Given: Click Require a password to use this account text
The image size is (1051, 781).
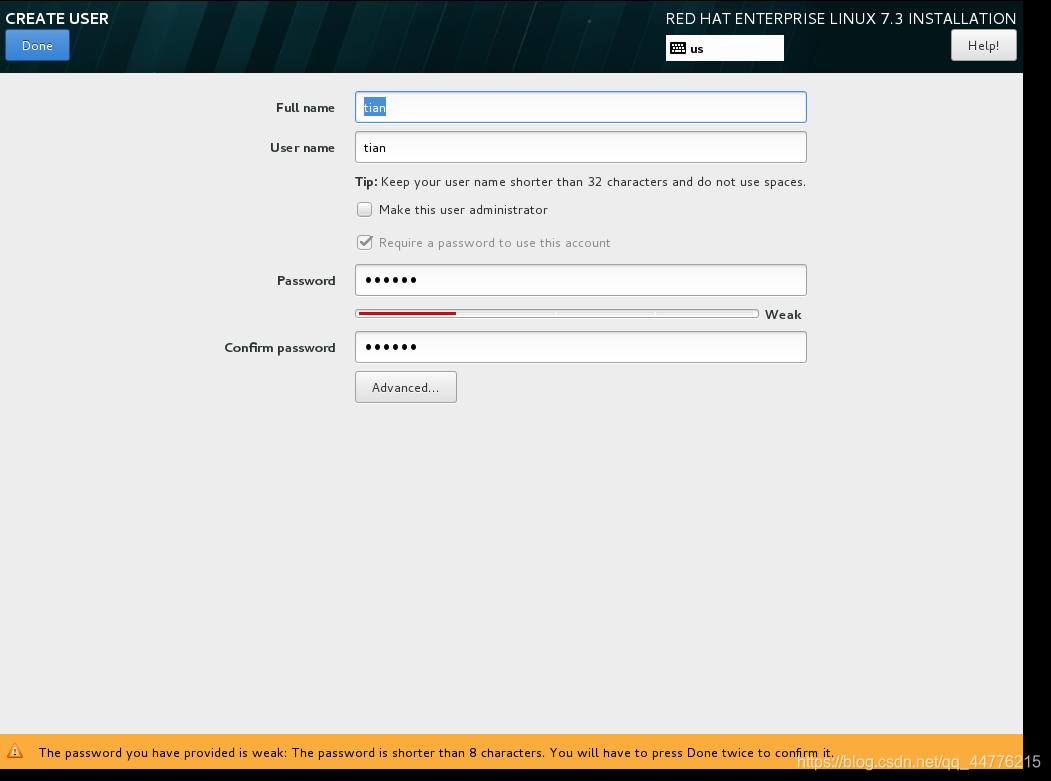Looking at the screenshot, I should click(x=495, y=243).
